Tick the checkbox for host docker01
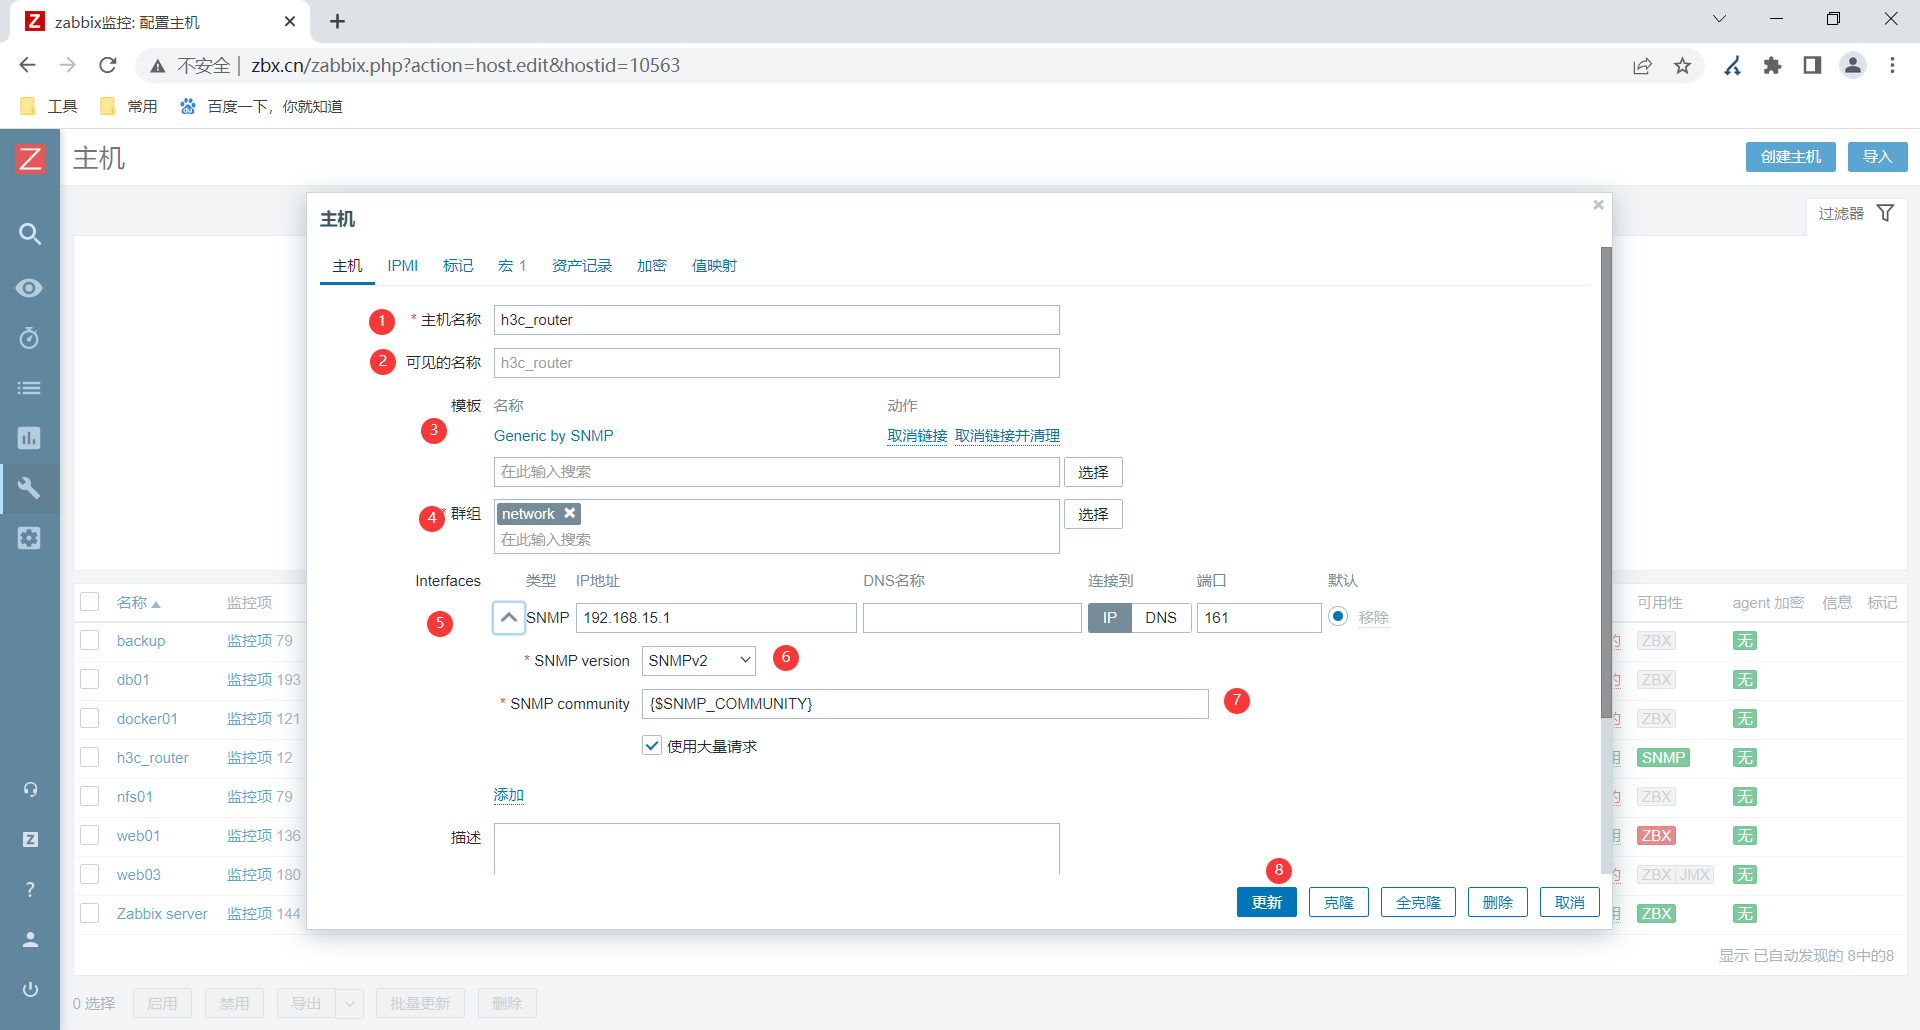 pos(90,718)
